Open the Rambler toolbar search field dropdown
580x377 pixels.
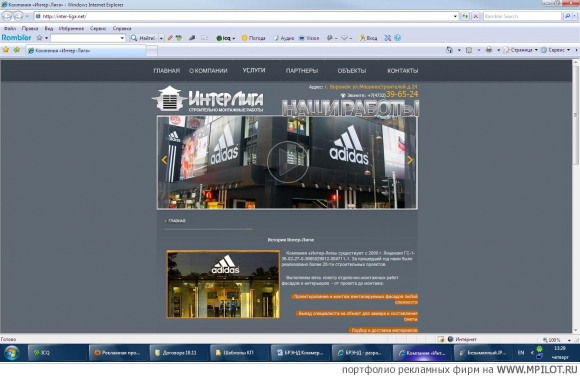coord(122,38)
